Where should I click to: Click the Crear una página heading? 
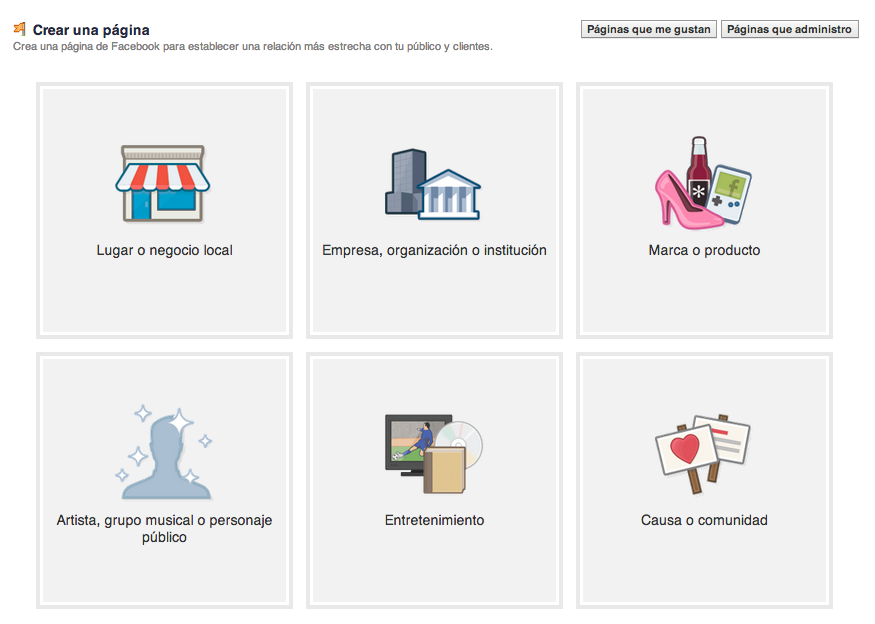(91, 30)
